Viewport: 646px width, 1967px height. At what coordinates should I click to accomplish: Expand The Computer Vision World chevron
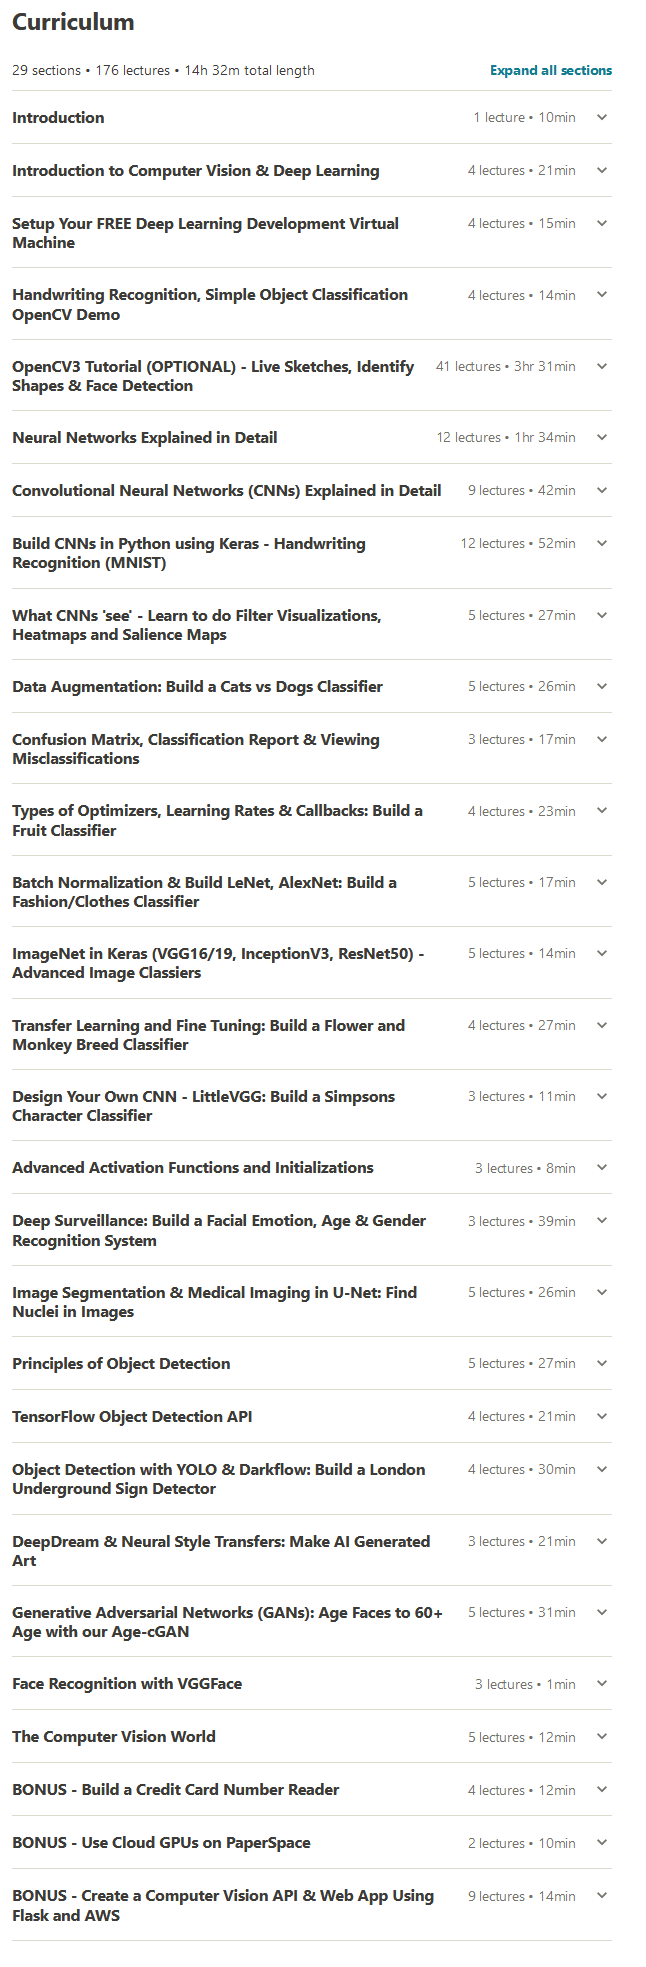[602, 1736]
